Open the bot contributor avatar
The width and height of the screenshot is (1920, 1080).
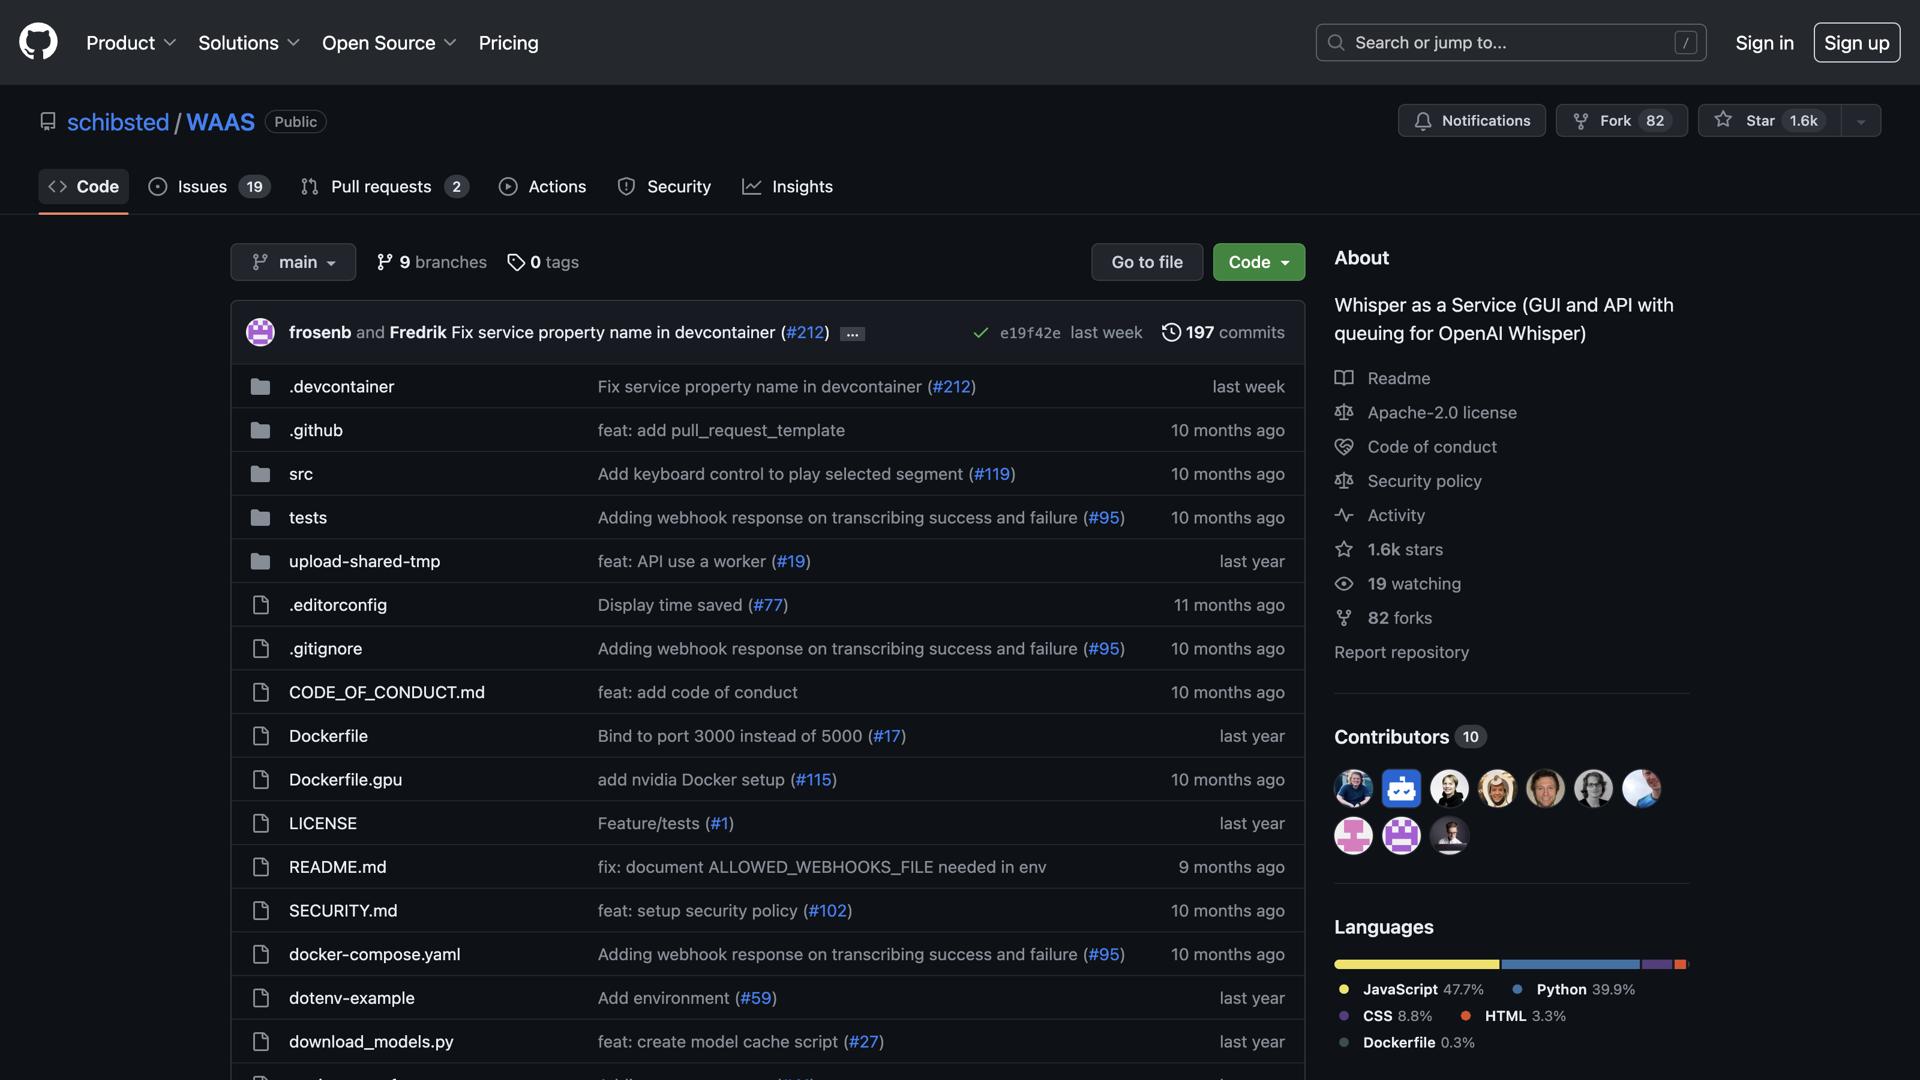coord(1401,788)
